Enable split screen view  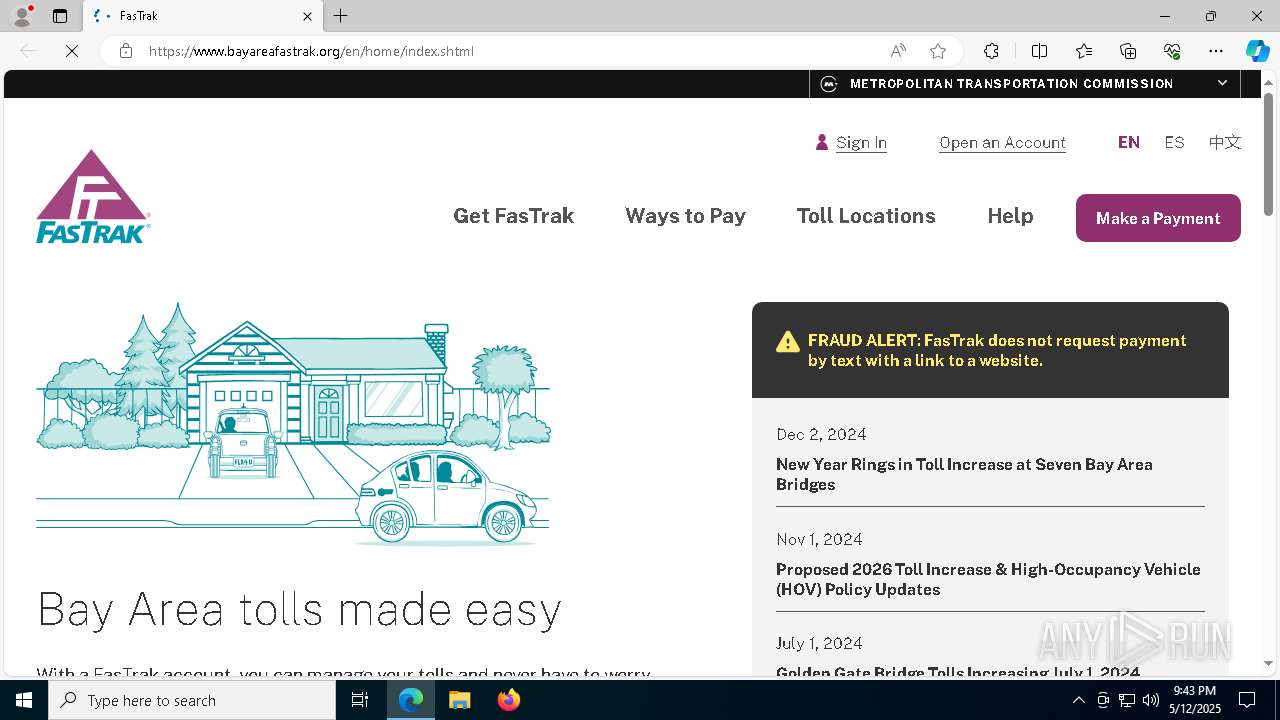click(x=1039, y=51)
